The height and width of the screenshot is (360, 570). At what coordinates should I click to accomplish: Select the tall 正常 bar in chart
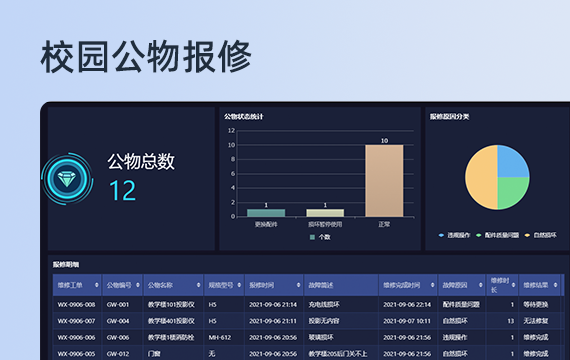pyautogui.click(x=384, y=181)
